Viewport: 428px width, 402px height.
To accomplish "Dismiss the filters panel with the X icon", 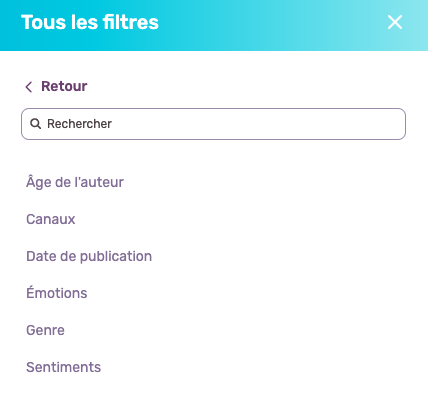I will pyautogui.click(x=395, y=22).
